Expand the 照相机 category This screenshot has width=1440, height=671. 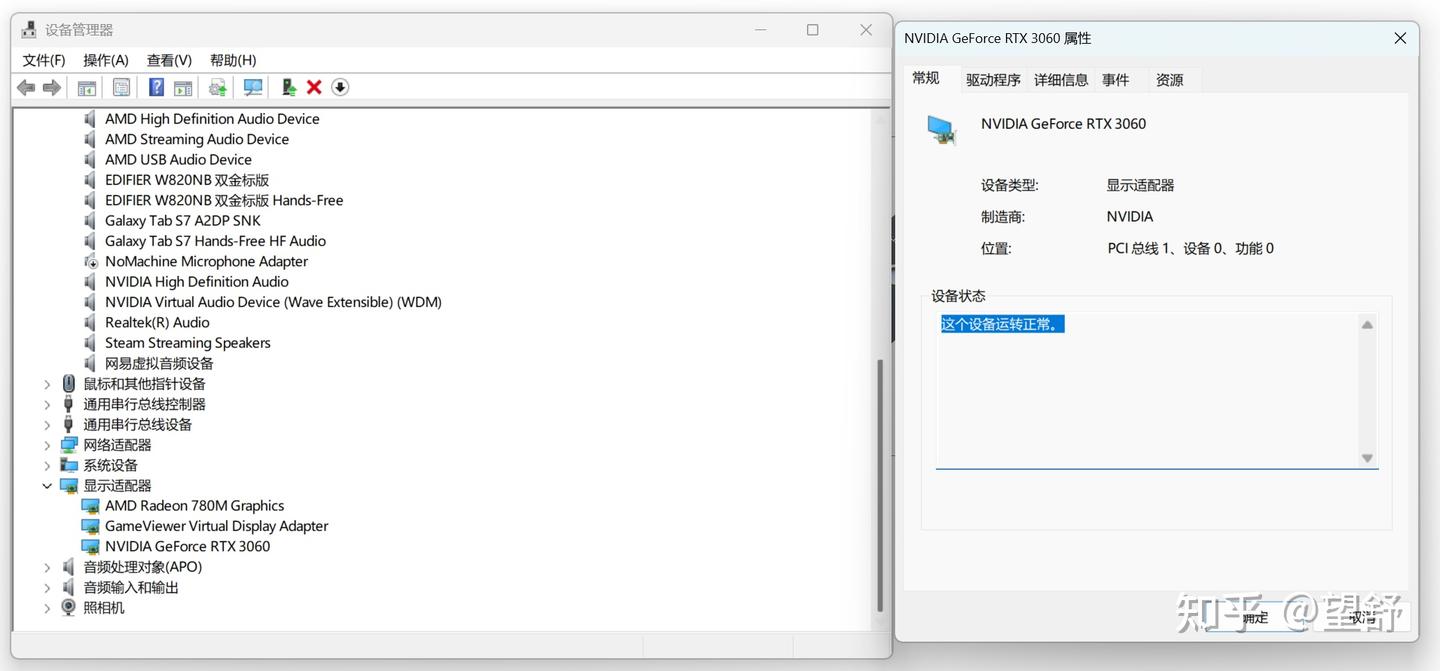47,608
